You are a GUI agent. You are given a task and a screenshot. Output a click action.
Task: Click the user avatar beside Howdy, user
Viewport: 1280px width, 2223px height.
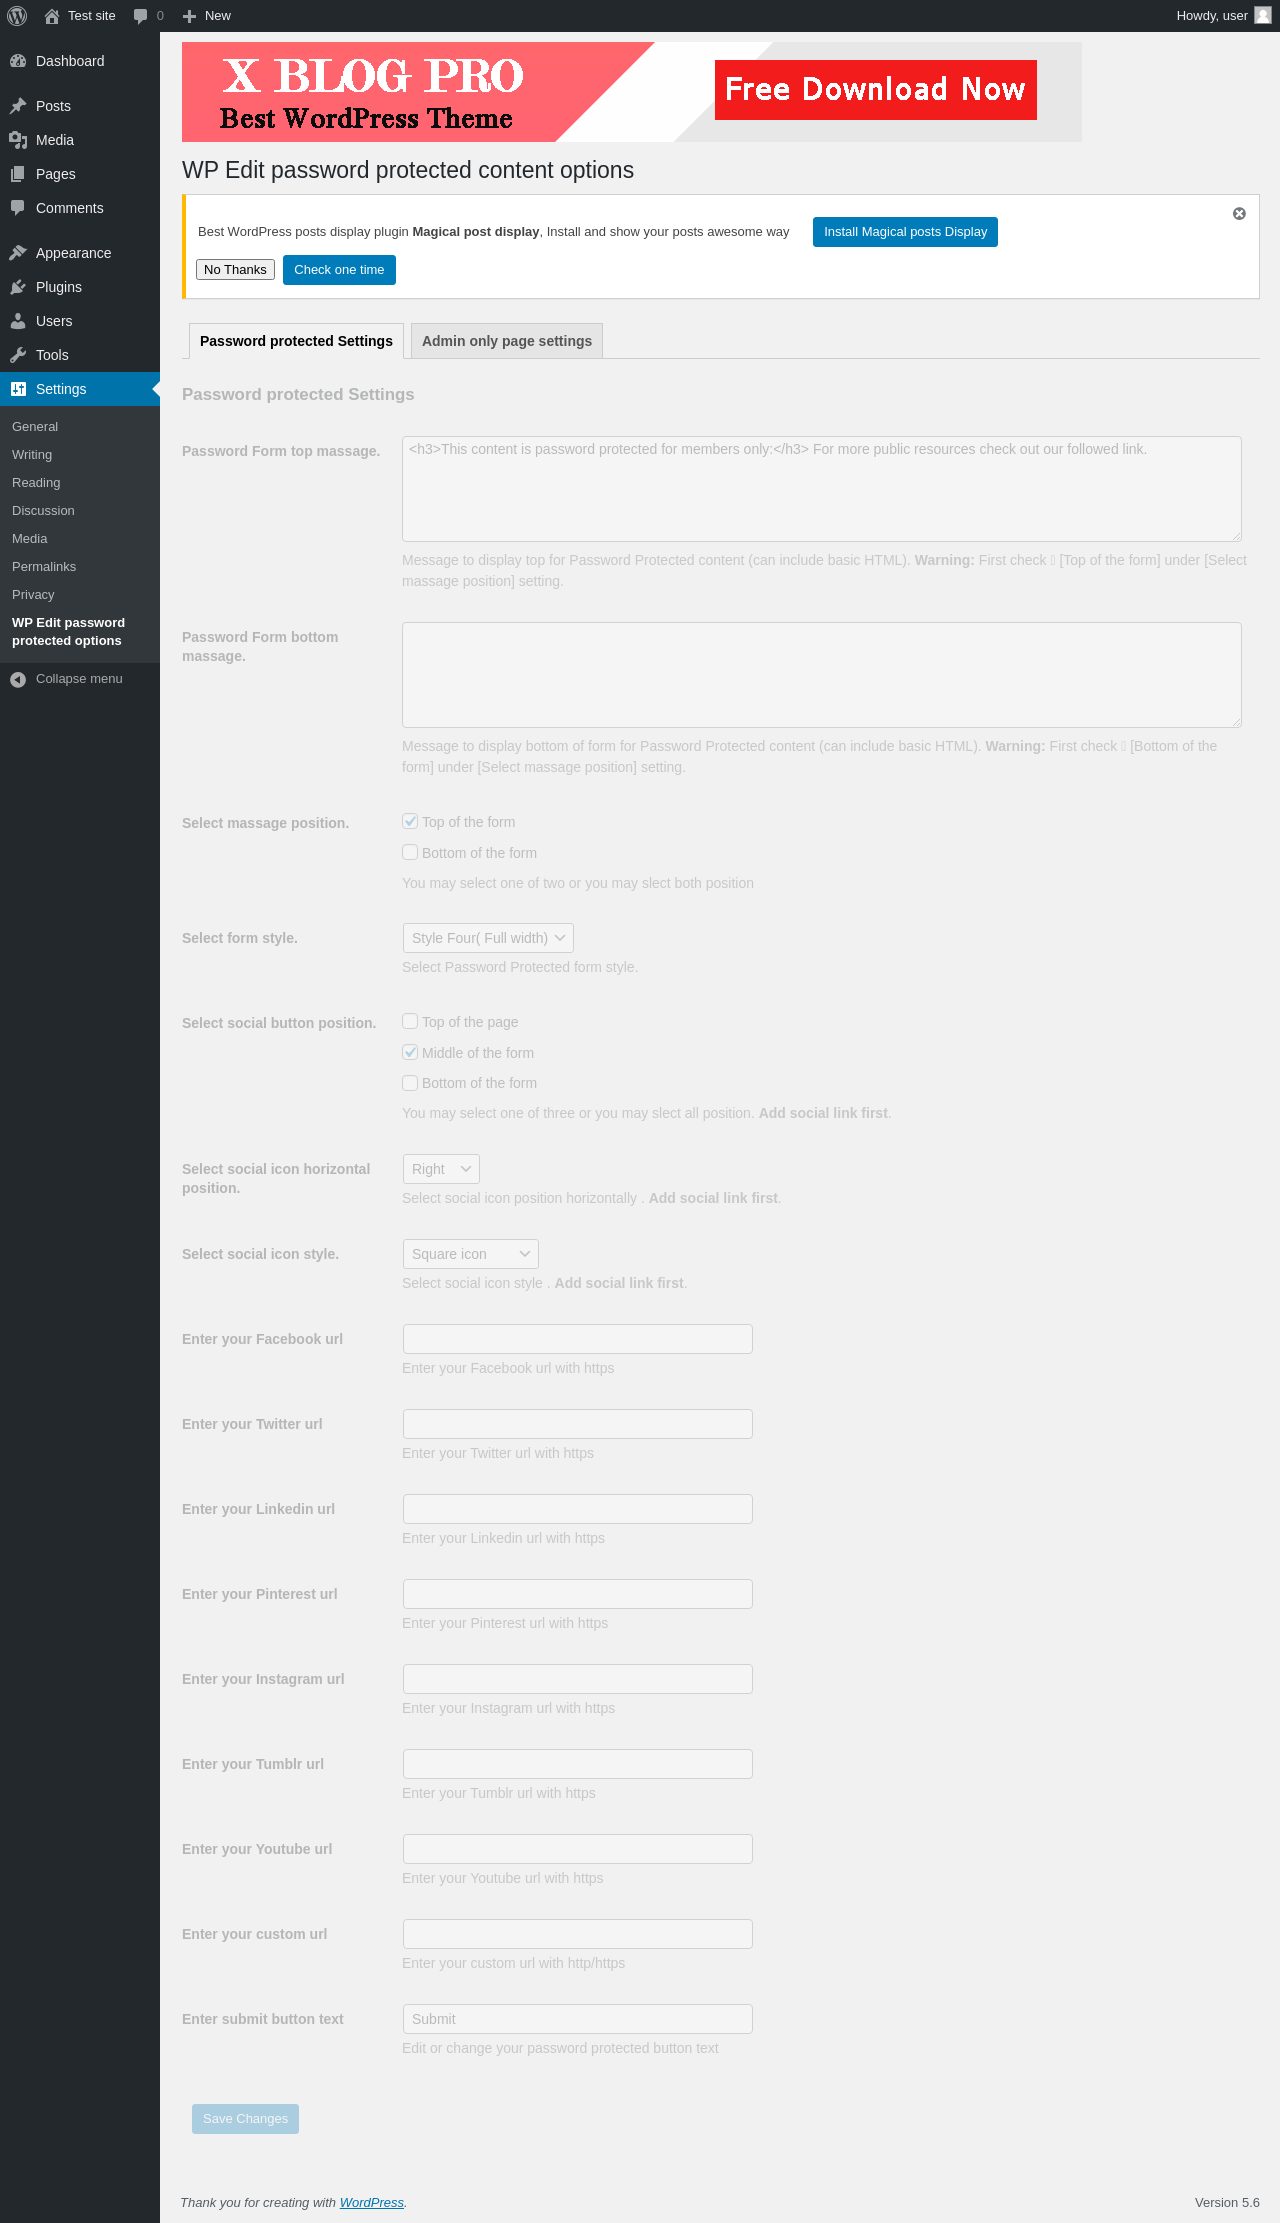pos(1263,16)
